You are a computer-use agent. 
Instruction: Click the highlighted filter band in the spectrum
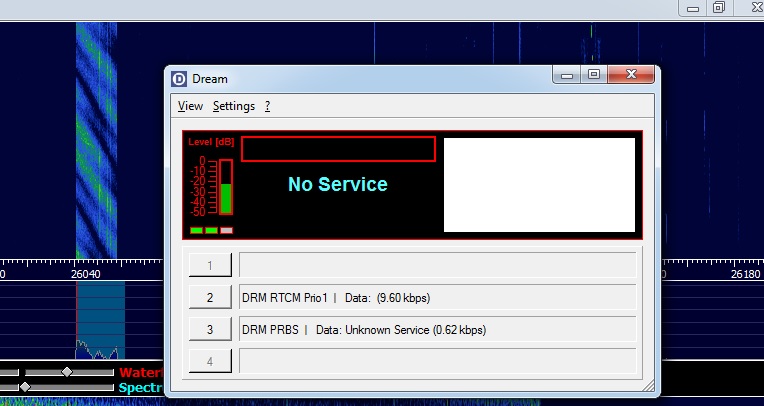pos(100,320)
